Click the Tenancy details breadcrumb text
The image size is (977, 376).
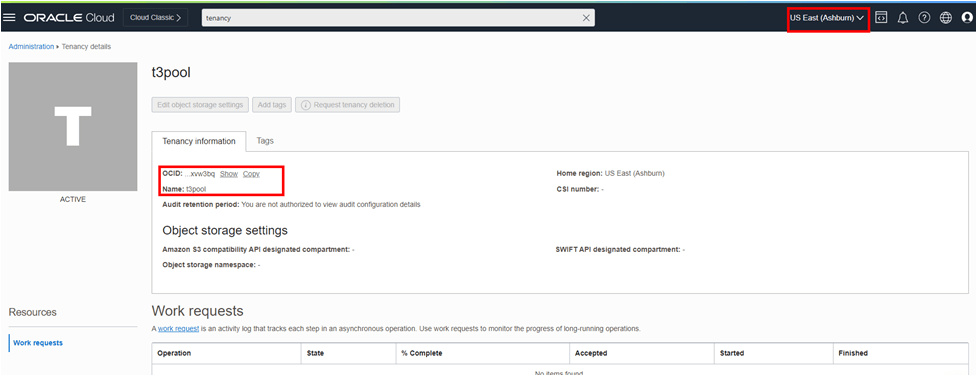pyautogui.click(x=86, y=47)
